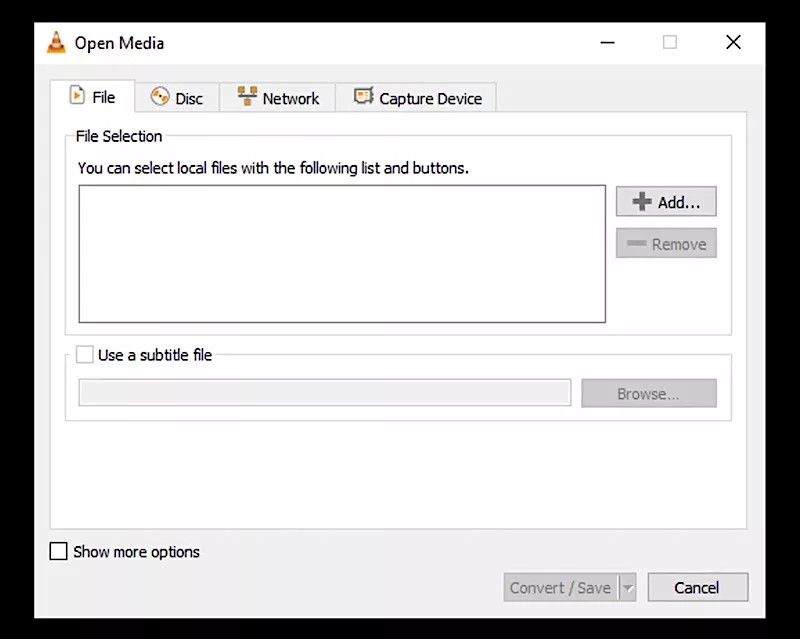Click the 'Open Media' title bar text

(x=119, y=43)
